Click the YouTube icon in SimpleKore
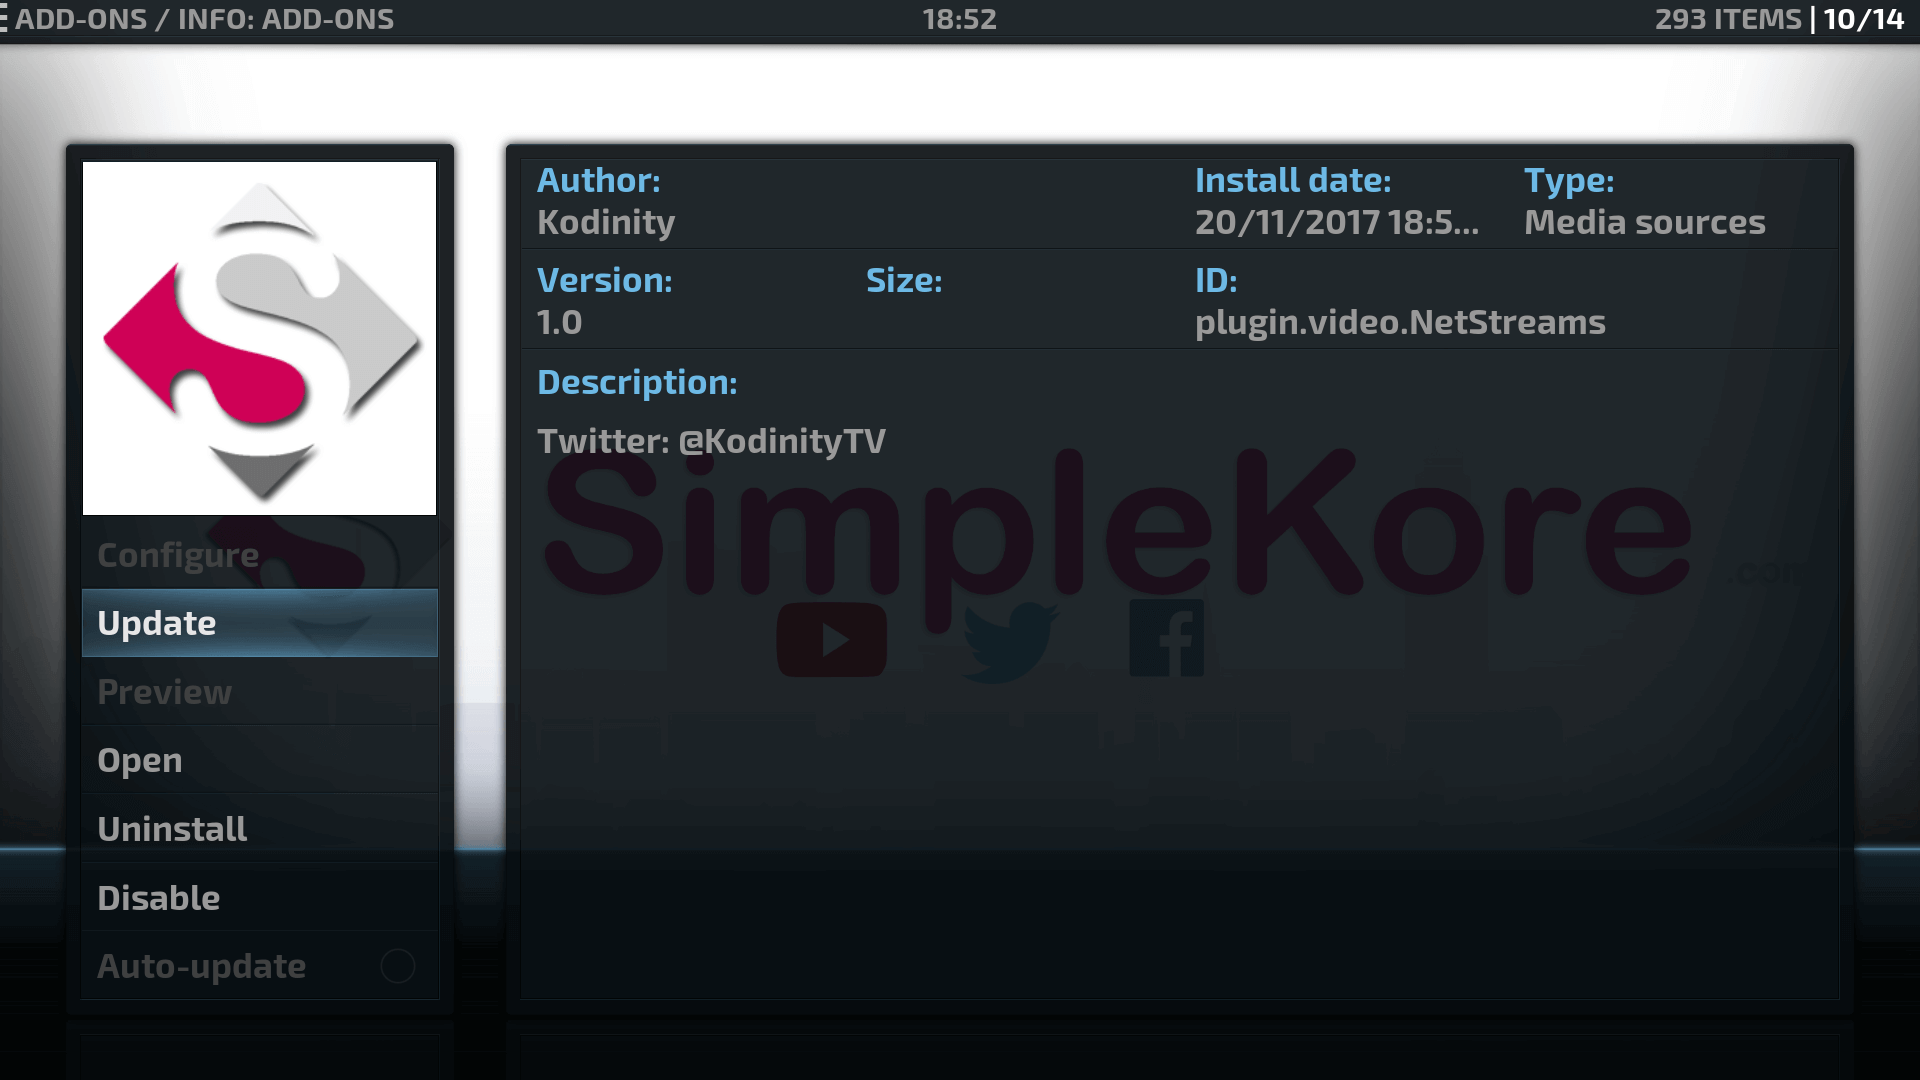 coord(831,640)
